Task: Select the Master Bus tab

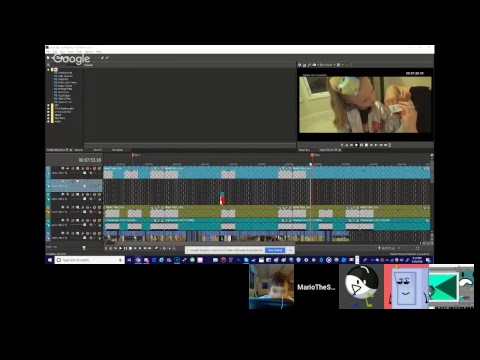Action: tap(304, 150)
